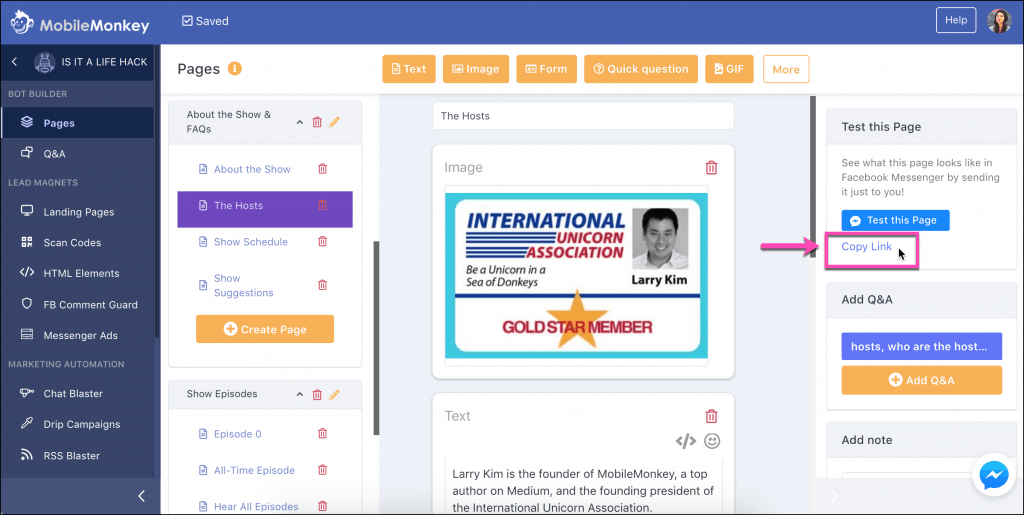Collapse the left sidebar
Screen dimensions: 1024x515
(x=142, y=497)
